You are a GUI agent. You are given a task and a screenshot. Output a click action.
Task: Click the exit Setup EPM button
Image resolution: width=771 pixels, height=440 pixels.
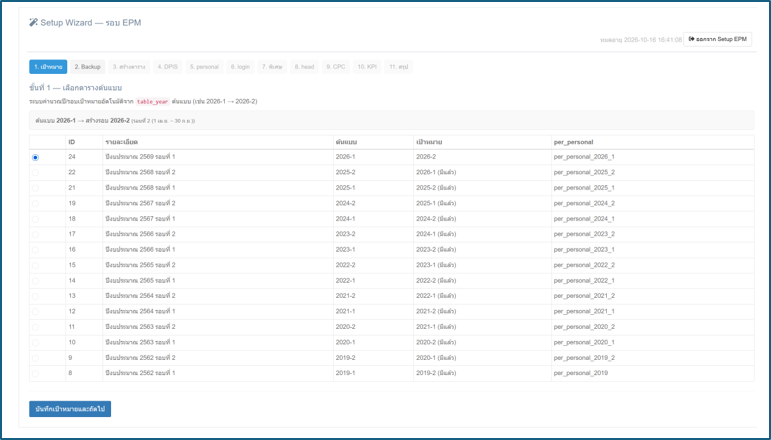(717, 39)
